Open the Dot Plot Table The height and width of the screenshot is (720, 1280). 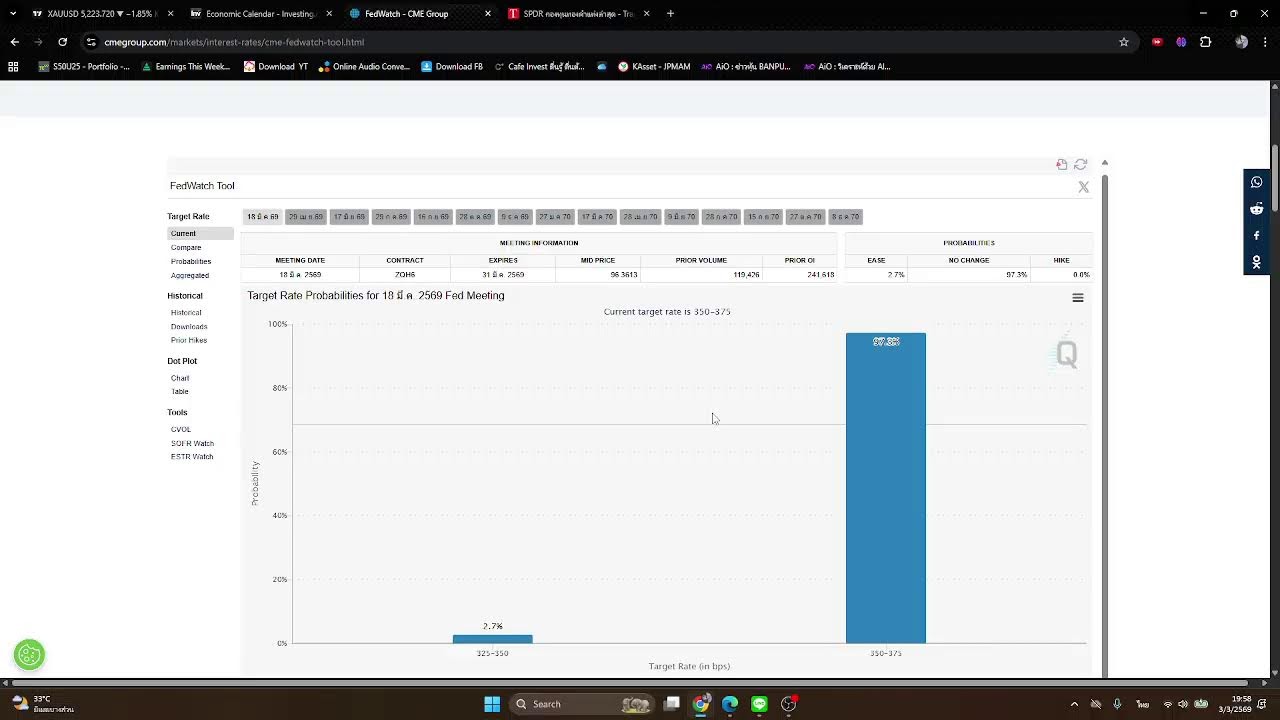click(x=180, y=392)
